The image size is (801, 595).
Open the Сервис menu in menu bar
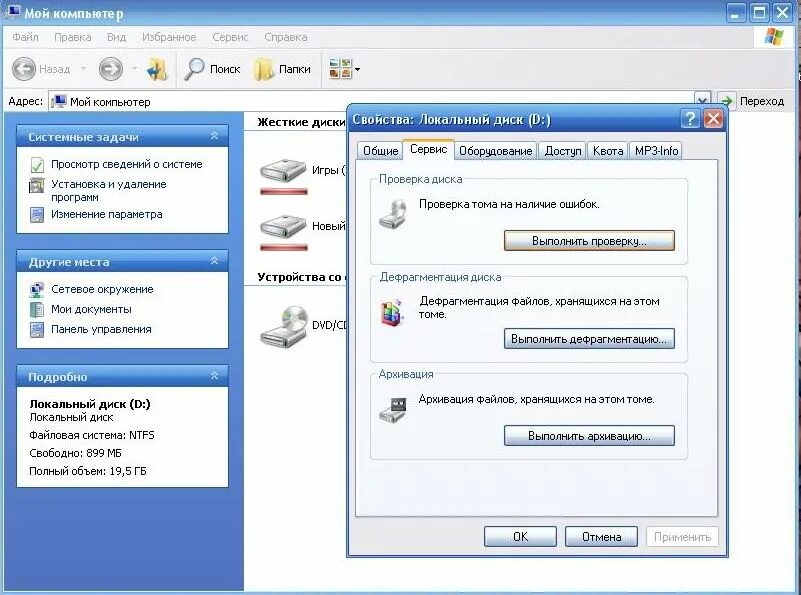coord(230,37)
